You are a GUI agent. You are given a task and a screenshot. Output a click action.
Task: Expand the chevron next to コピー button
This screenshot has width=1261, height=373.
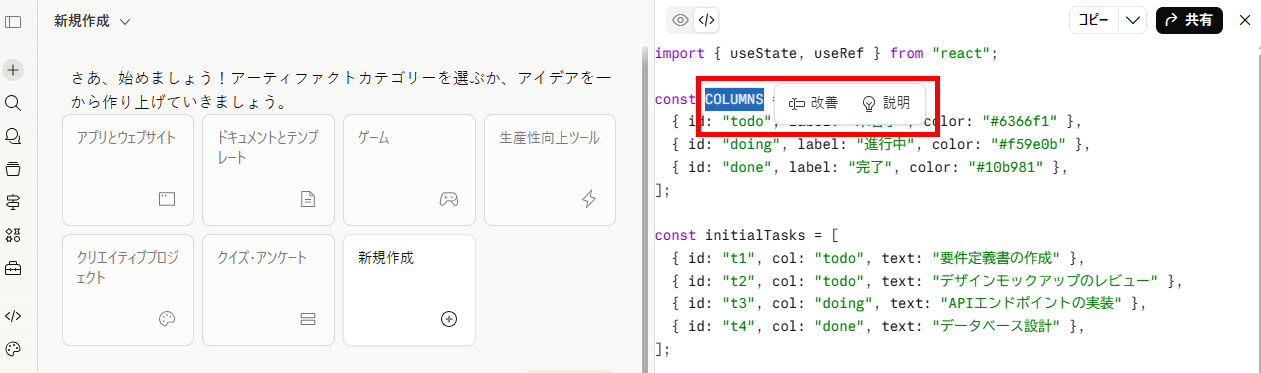1133,20
